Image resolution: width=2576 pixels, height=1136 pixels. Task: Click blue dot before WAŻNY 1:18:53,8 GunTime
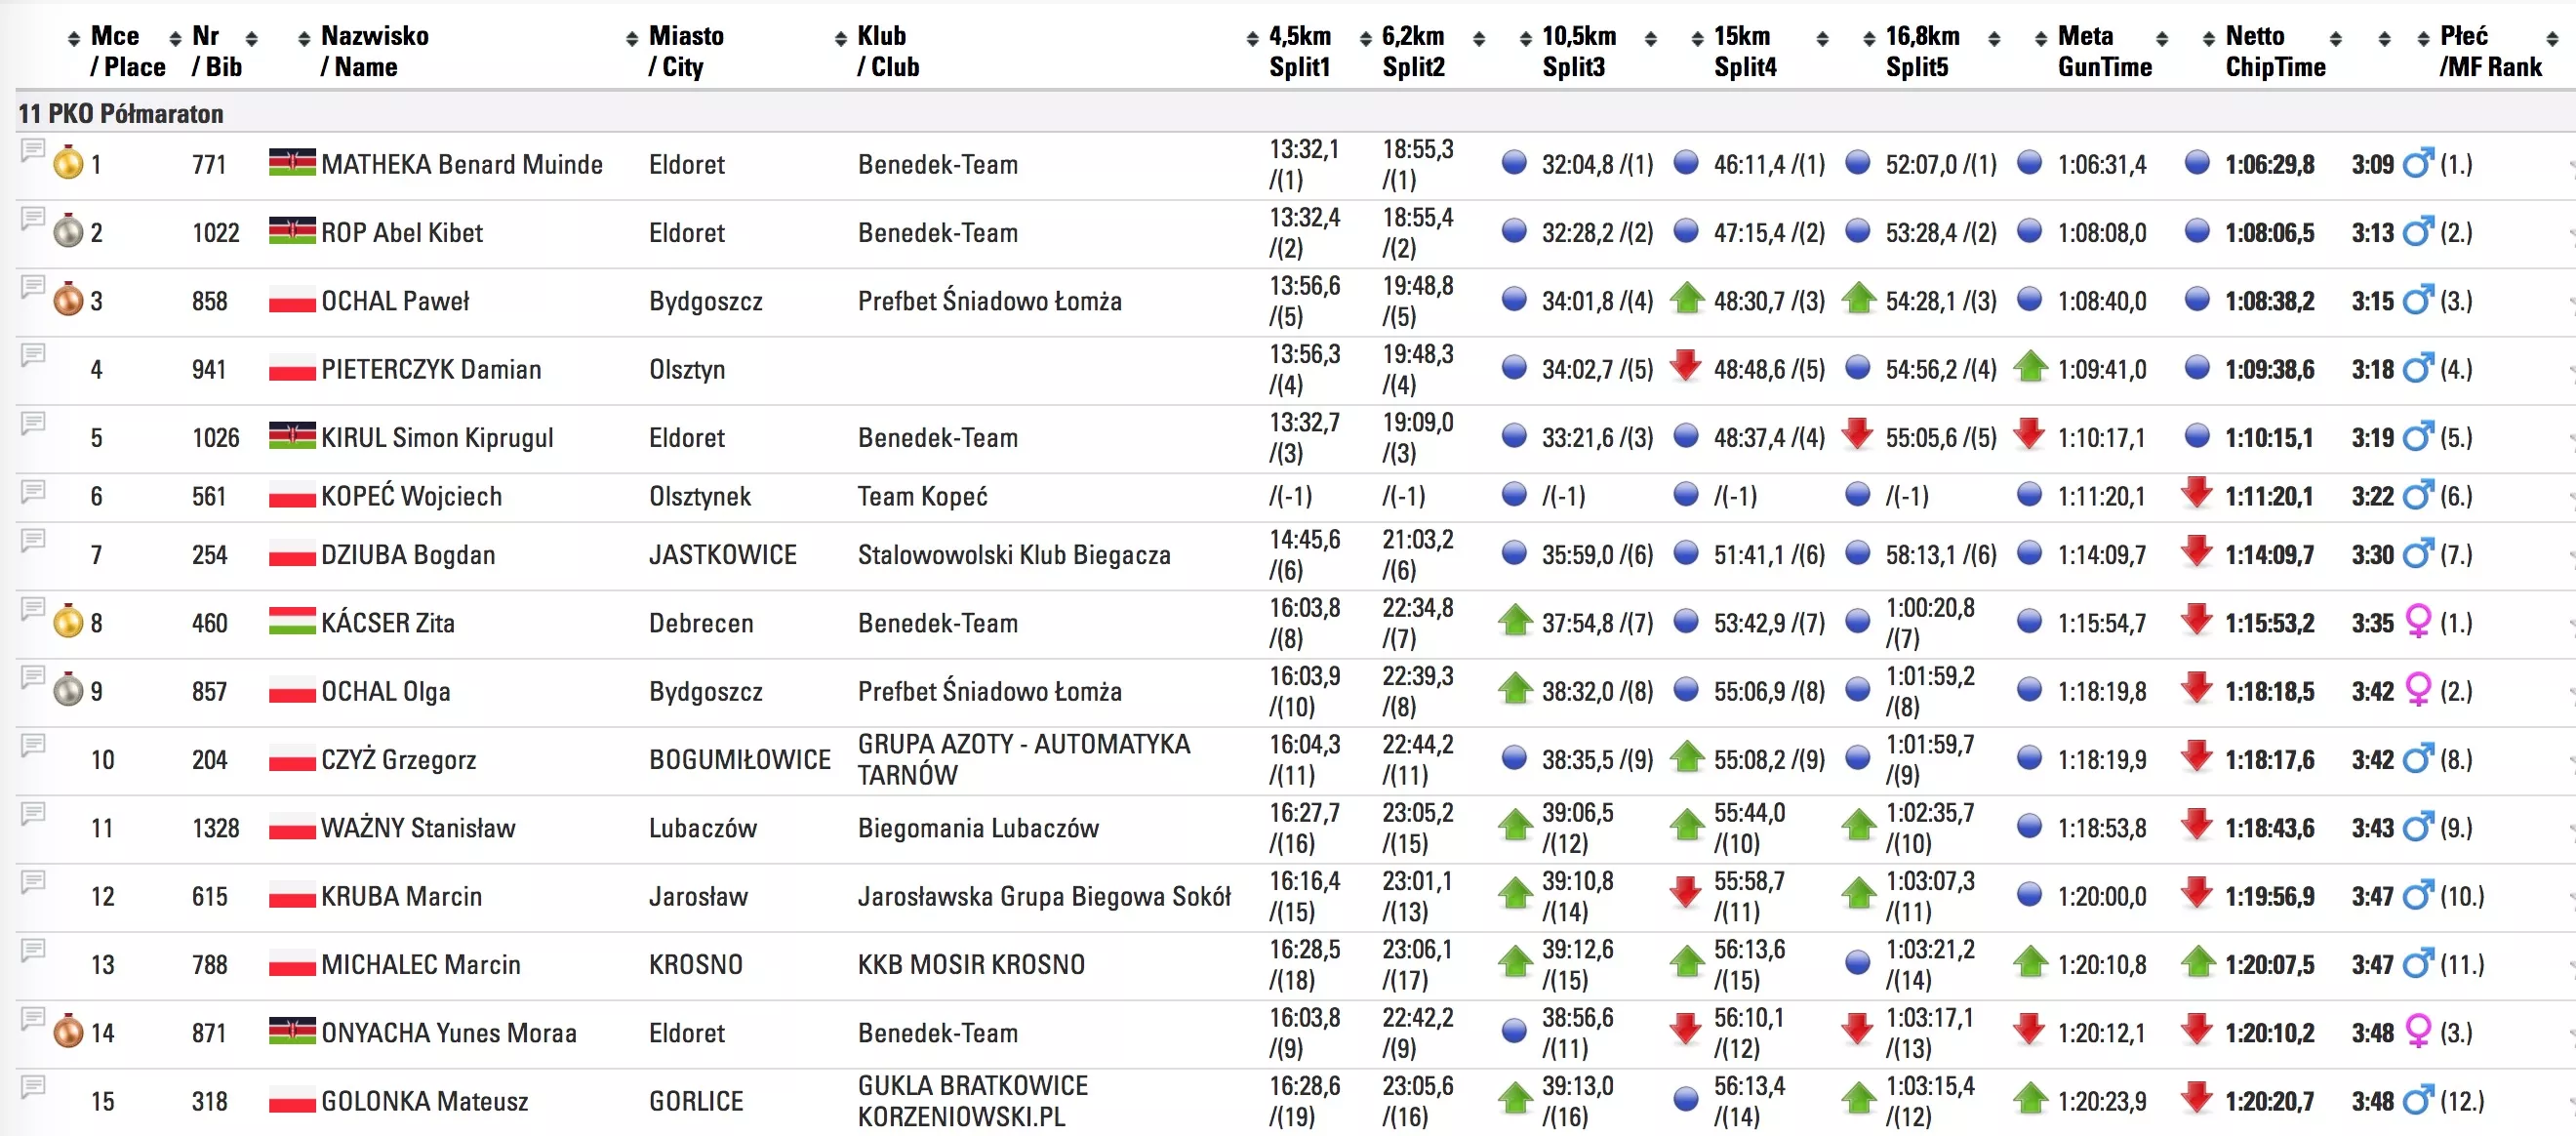click(2029, 826)
